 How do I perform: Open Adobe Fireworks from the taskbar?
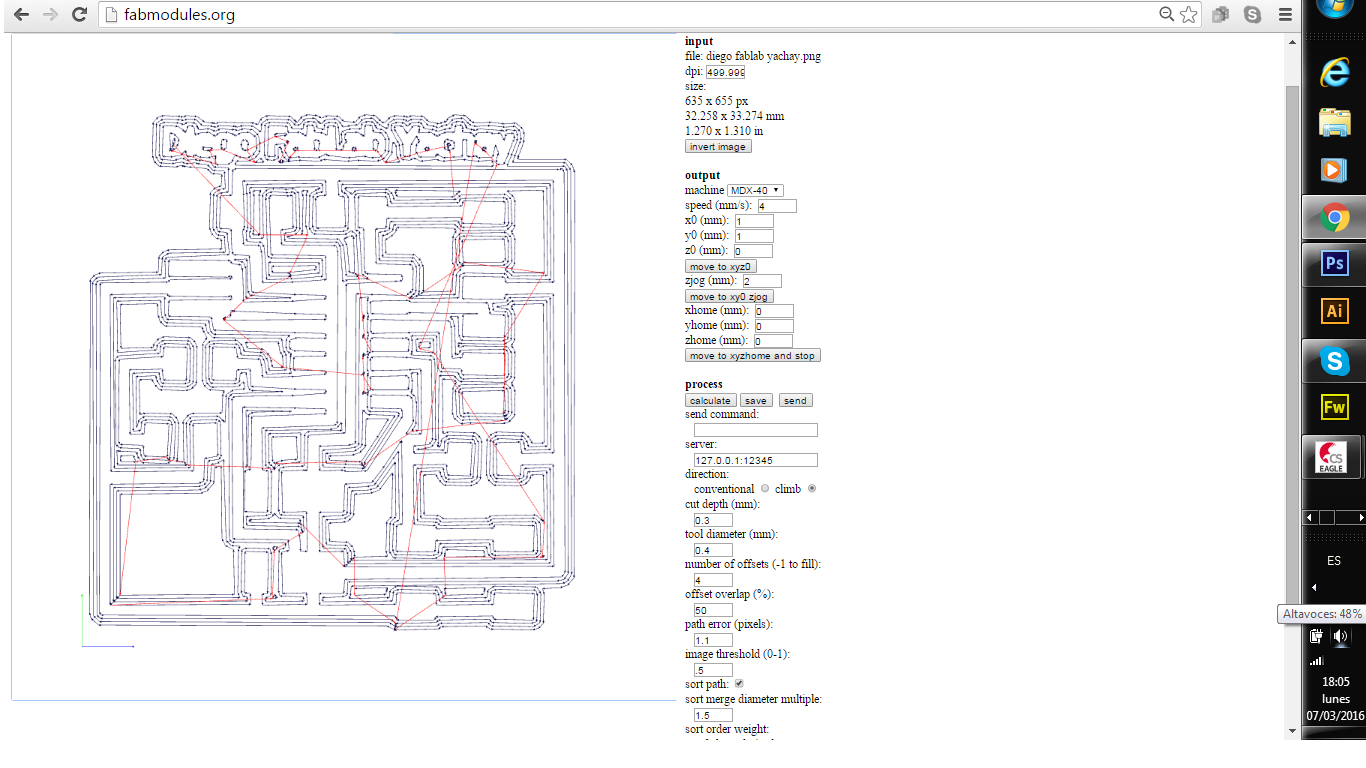click(x=1334, y=407)
